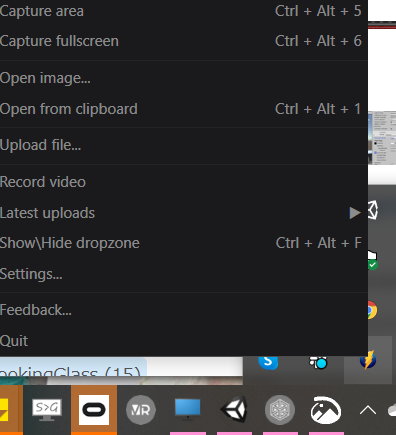Select Open from clipboard
The image size is (396, 435).
184,109
